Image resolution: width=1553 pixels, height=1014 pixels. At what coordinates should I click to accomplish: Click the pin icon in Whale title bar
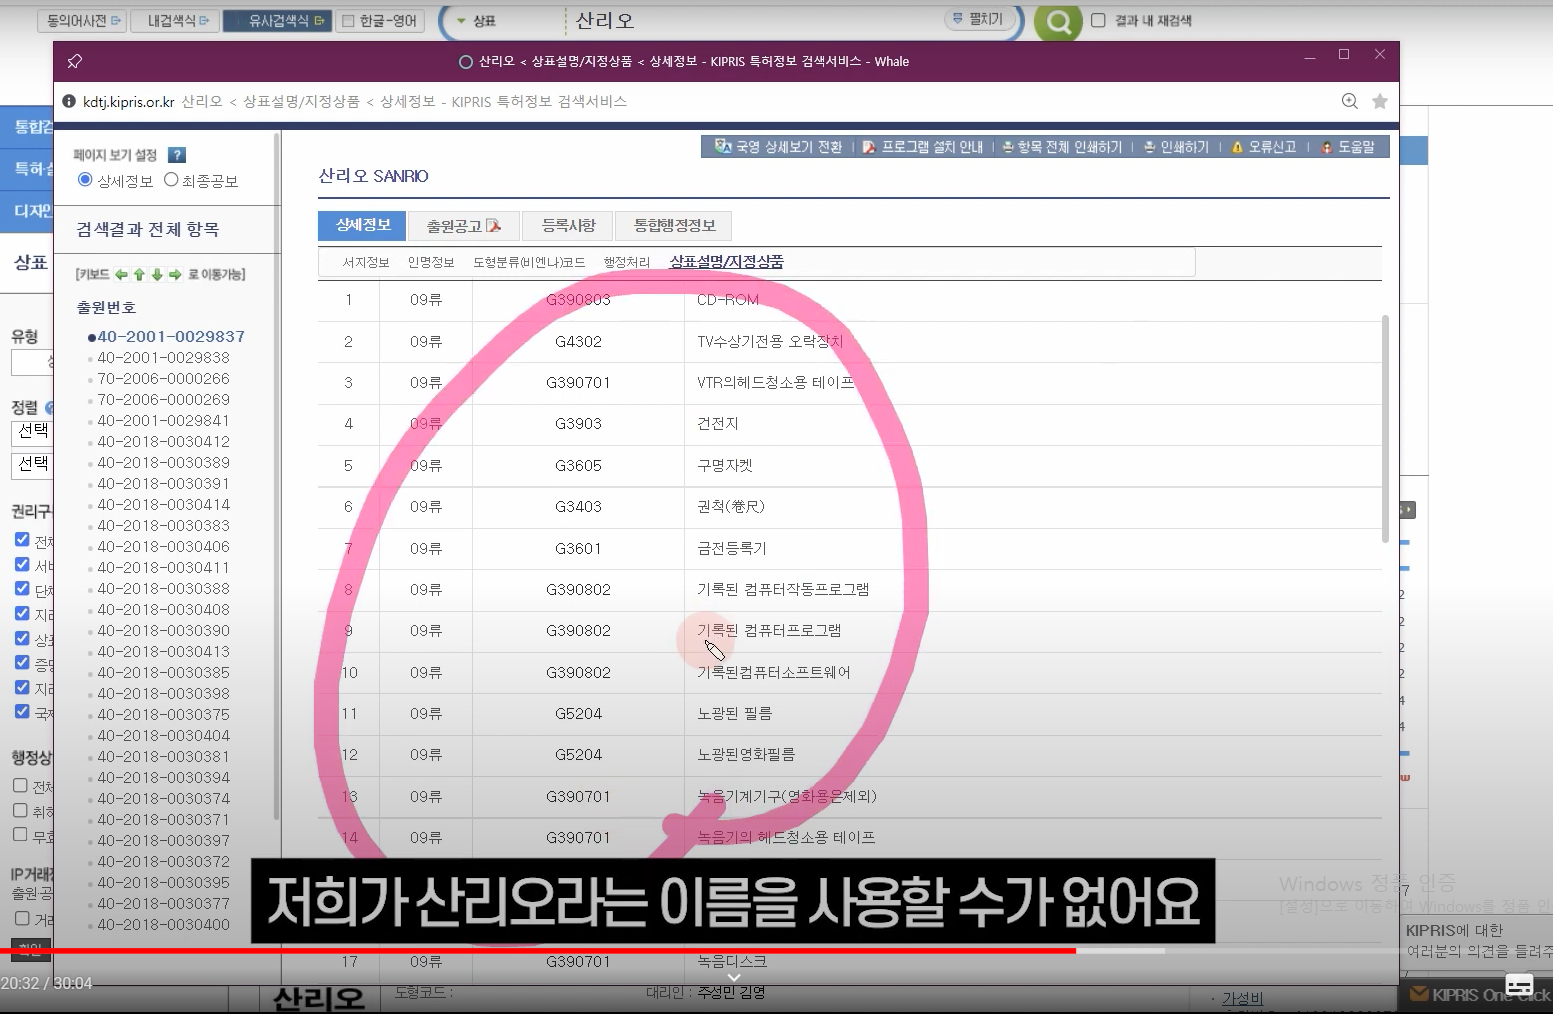coord(74,61)
